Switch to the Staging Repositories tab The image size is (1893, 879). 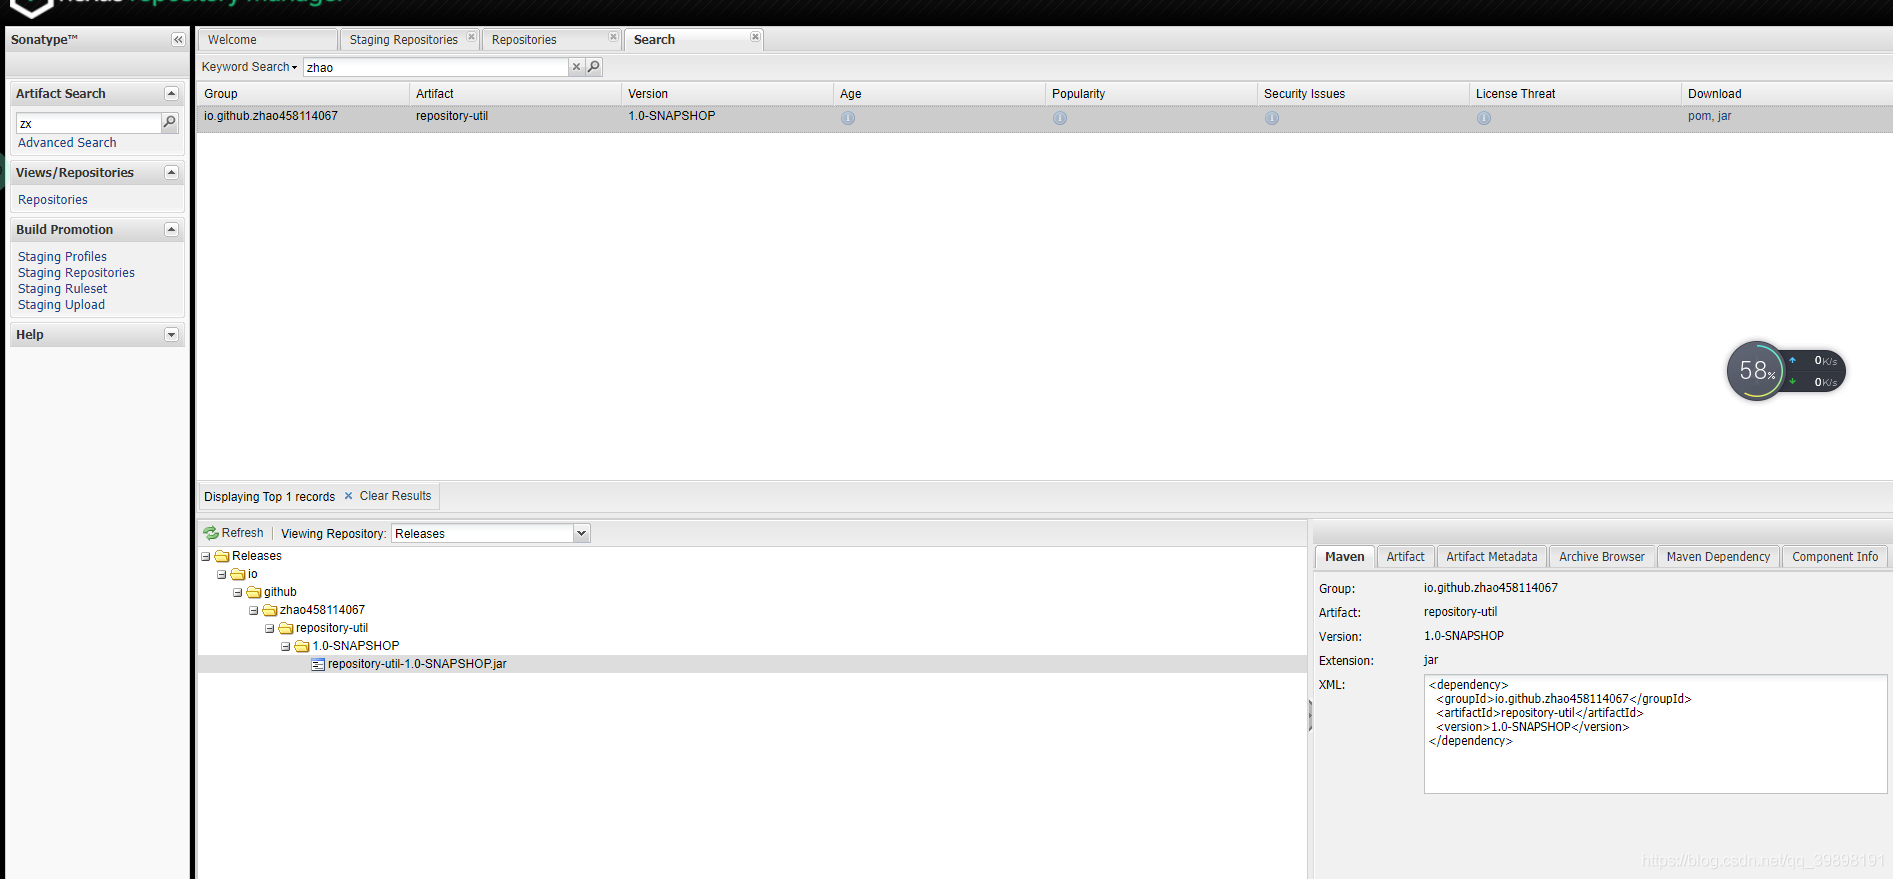pos(403,40)
